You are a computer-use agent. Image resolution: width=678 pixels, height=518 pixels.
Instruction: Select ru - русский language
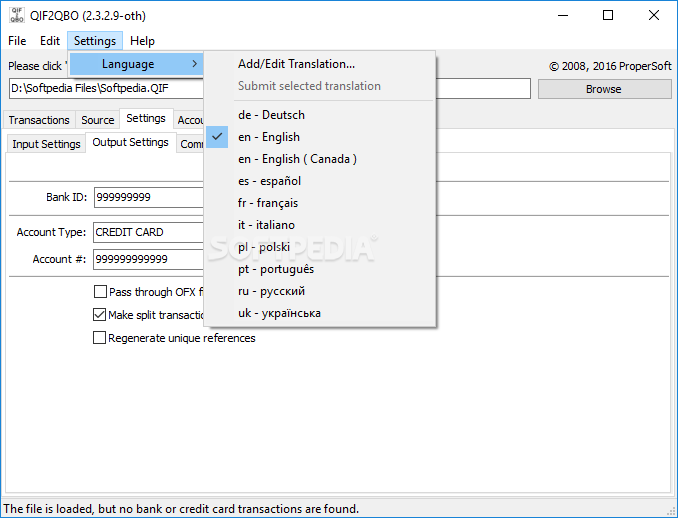click(320, 291)
